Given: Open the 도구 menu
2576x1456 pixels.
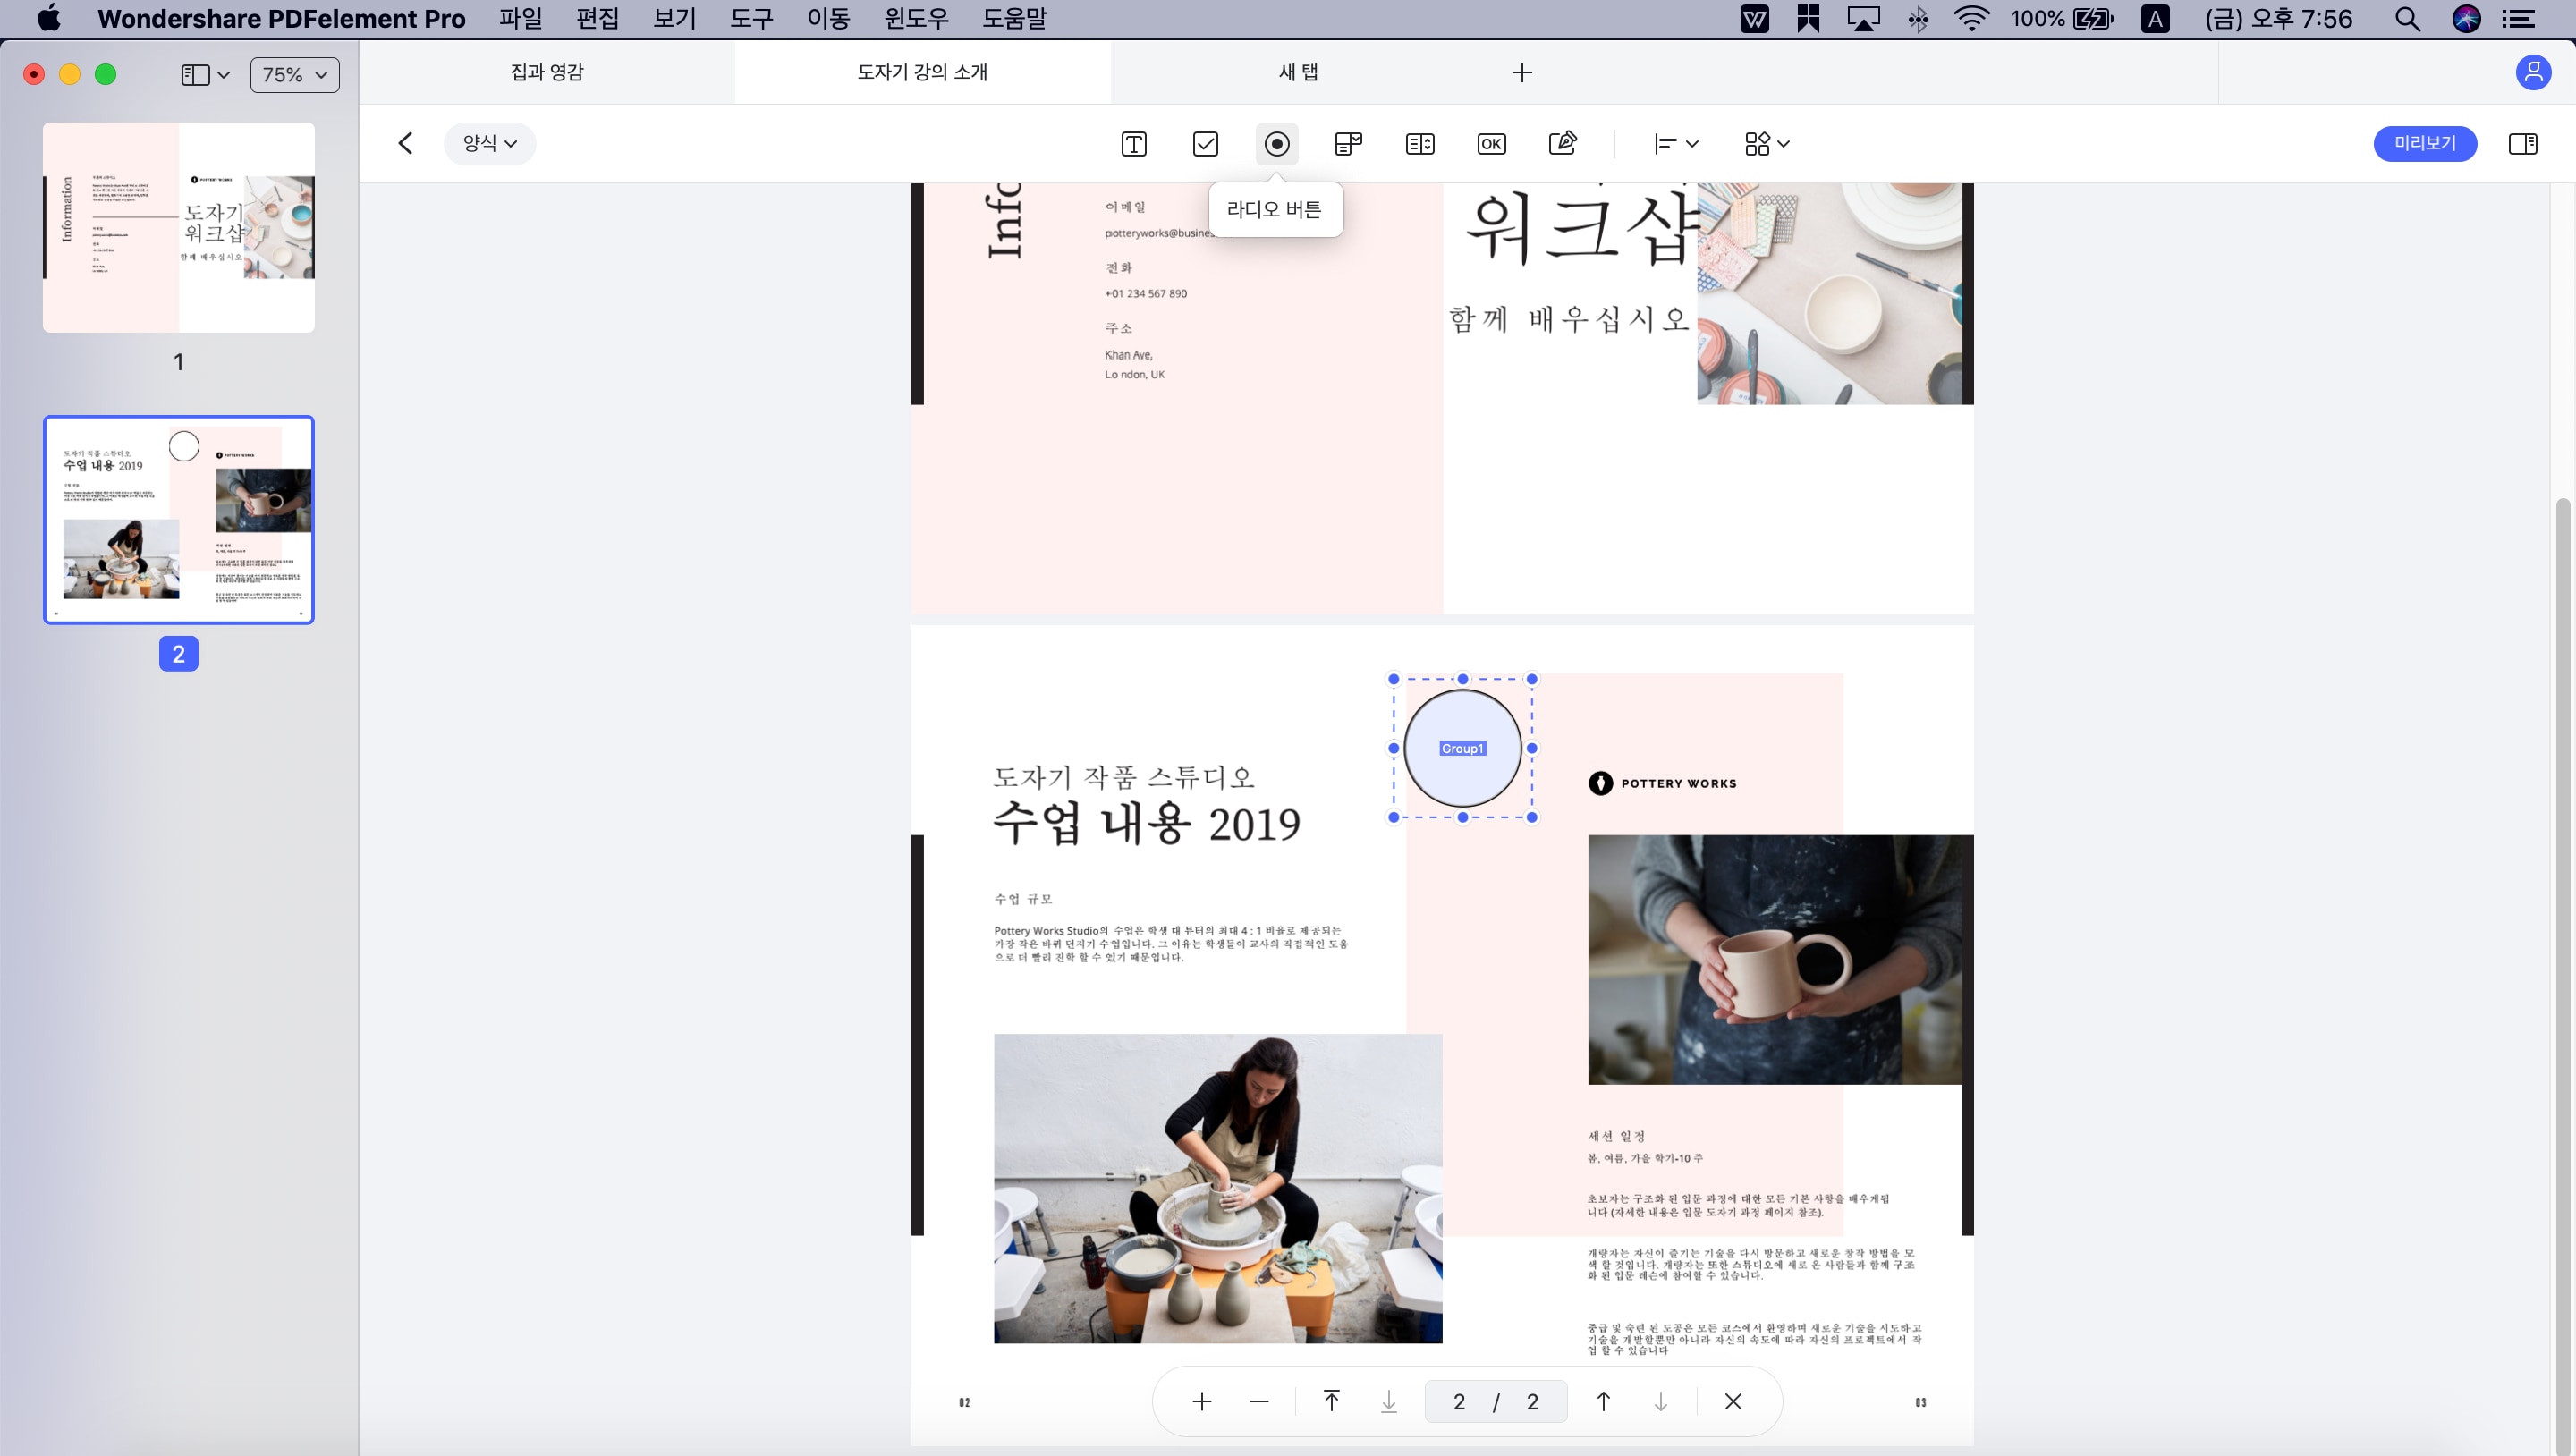Looking at the screenshot, I should click(x=751, y=18).
